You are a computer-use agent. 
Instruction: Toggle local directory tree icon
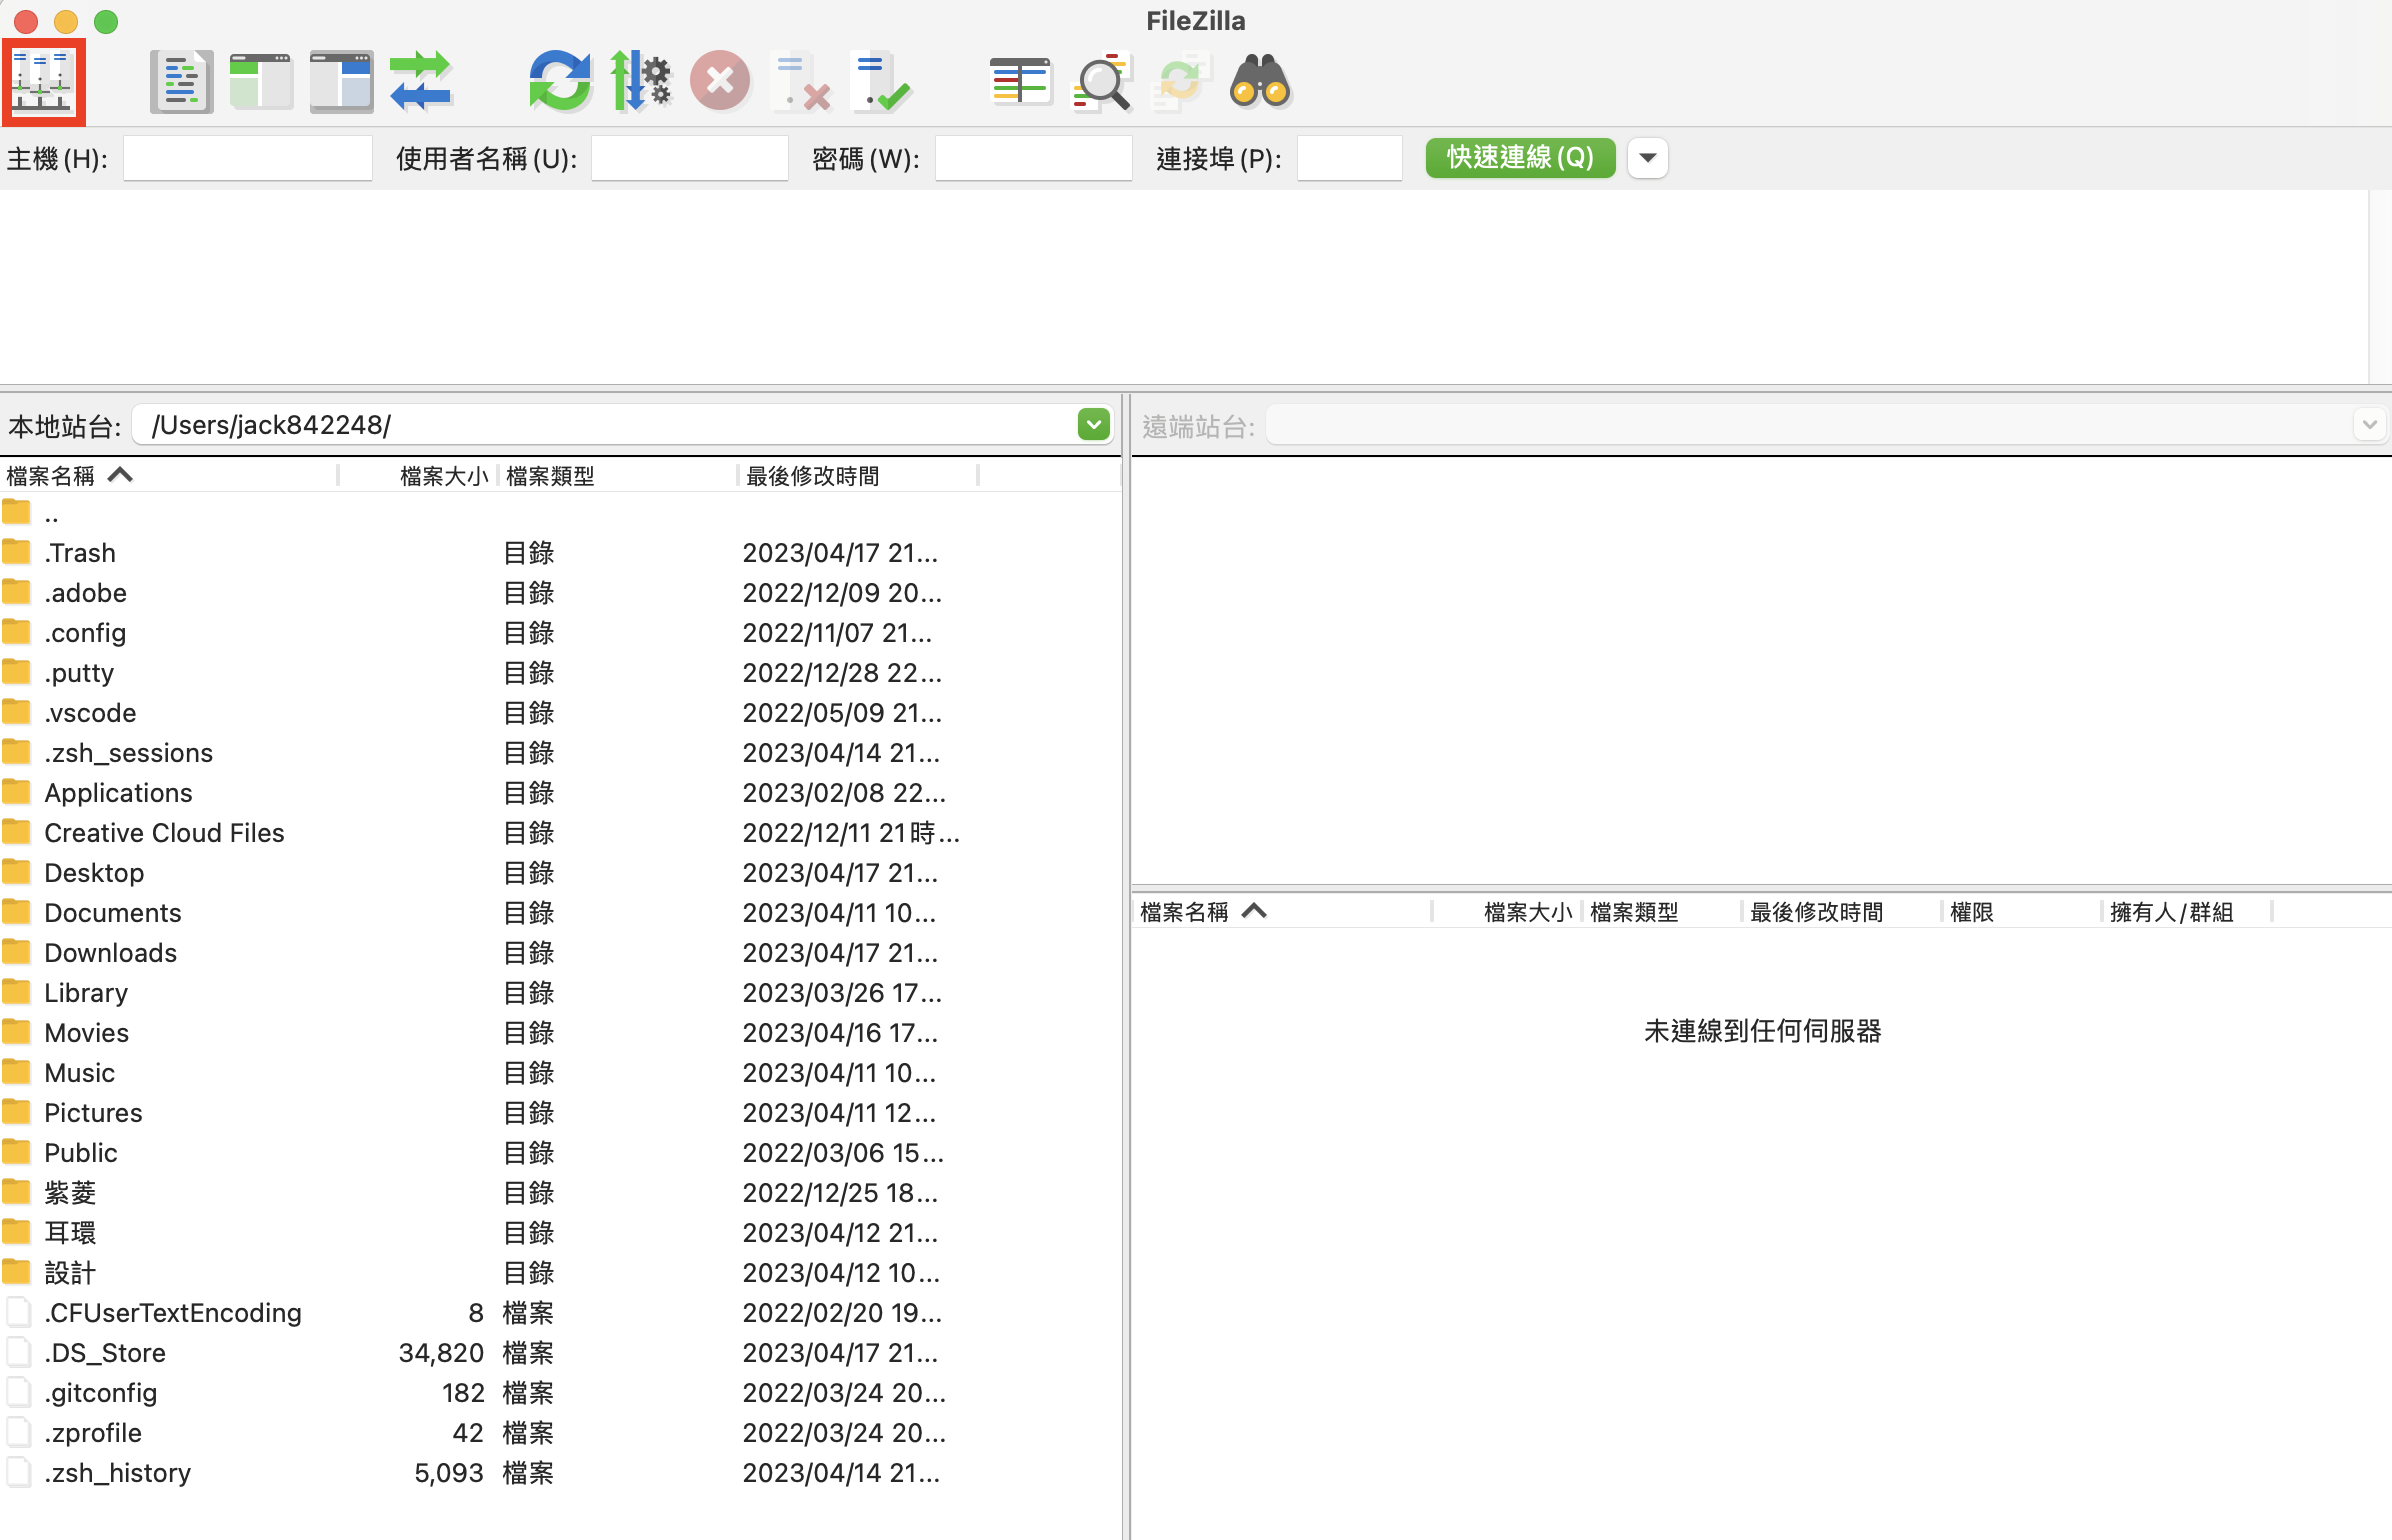261,82
